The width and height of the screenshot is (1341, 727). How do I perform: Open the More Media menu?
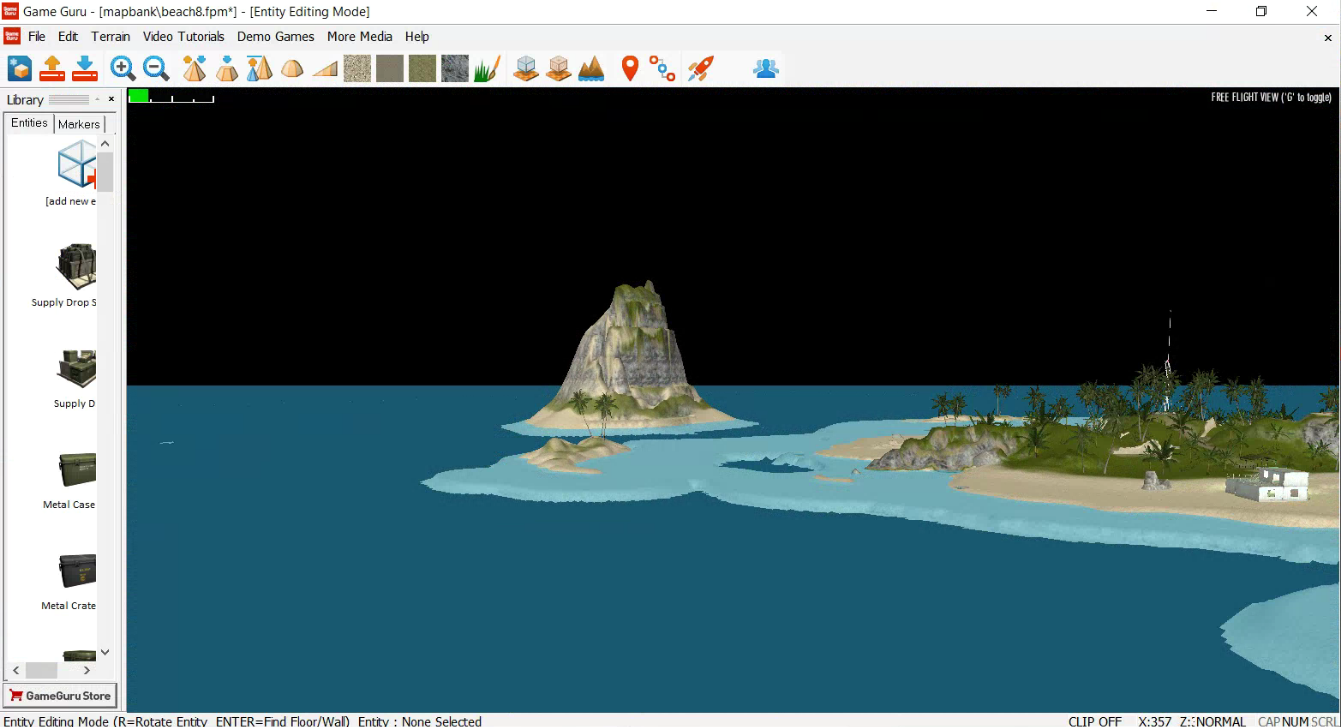pyautogui.click(x=360, y=37)
